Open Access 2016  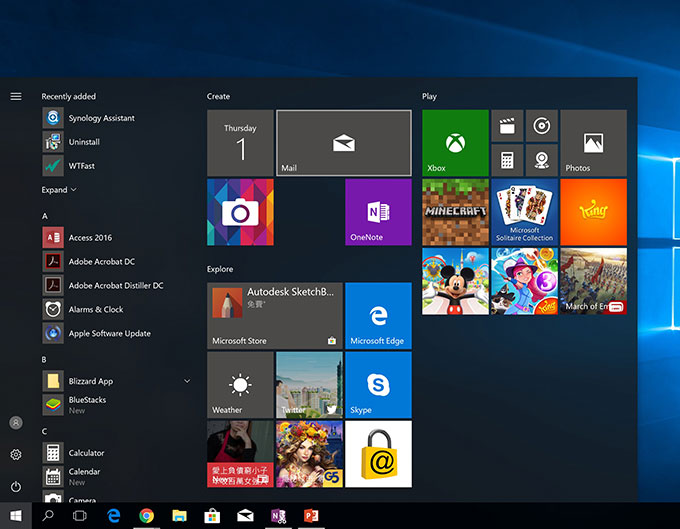pyautogui.click(x=116, y=238)
